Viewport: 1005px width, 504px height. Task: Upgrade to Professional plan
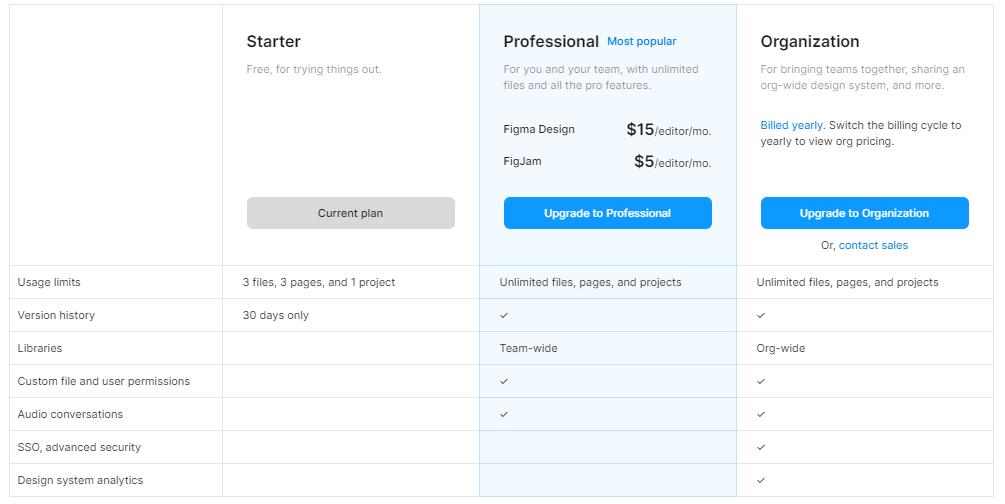[x=608, y=213]
